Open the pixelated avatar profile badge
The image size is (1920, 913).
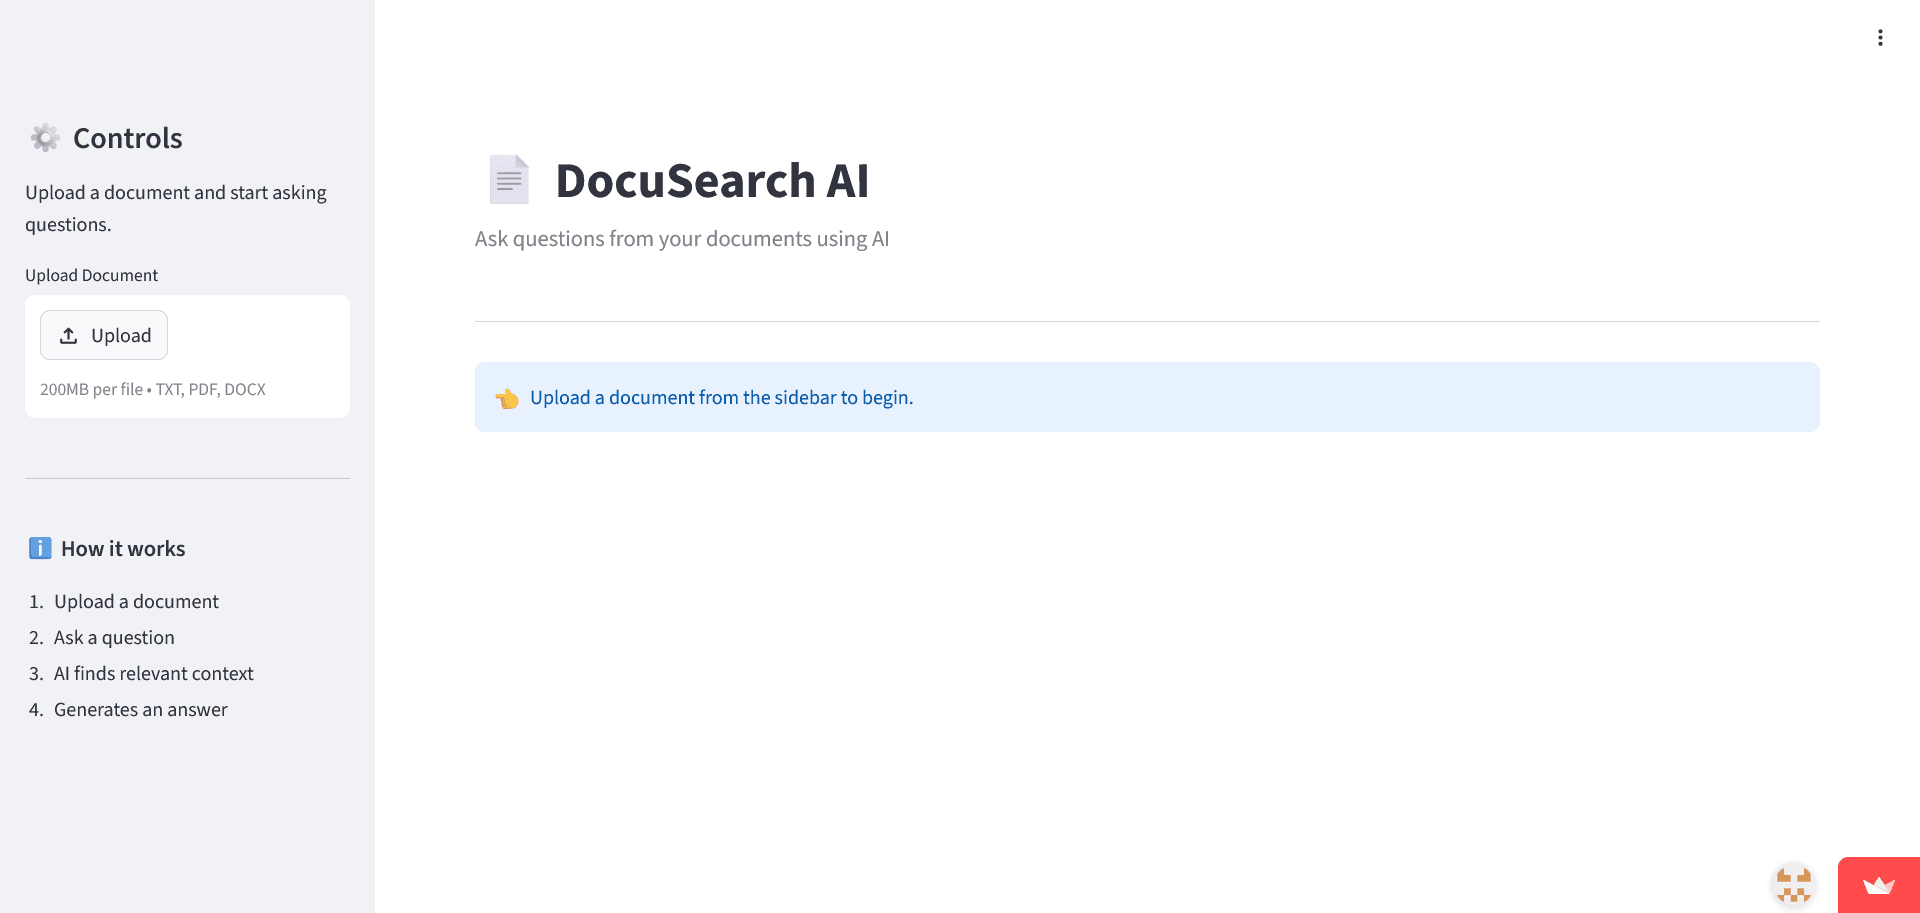[x=1794, y=885]
